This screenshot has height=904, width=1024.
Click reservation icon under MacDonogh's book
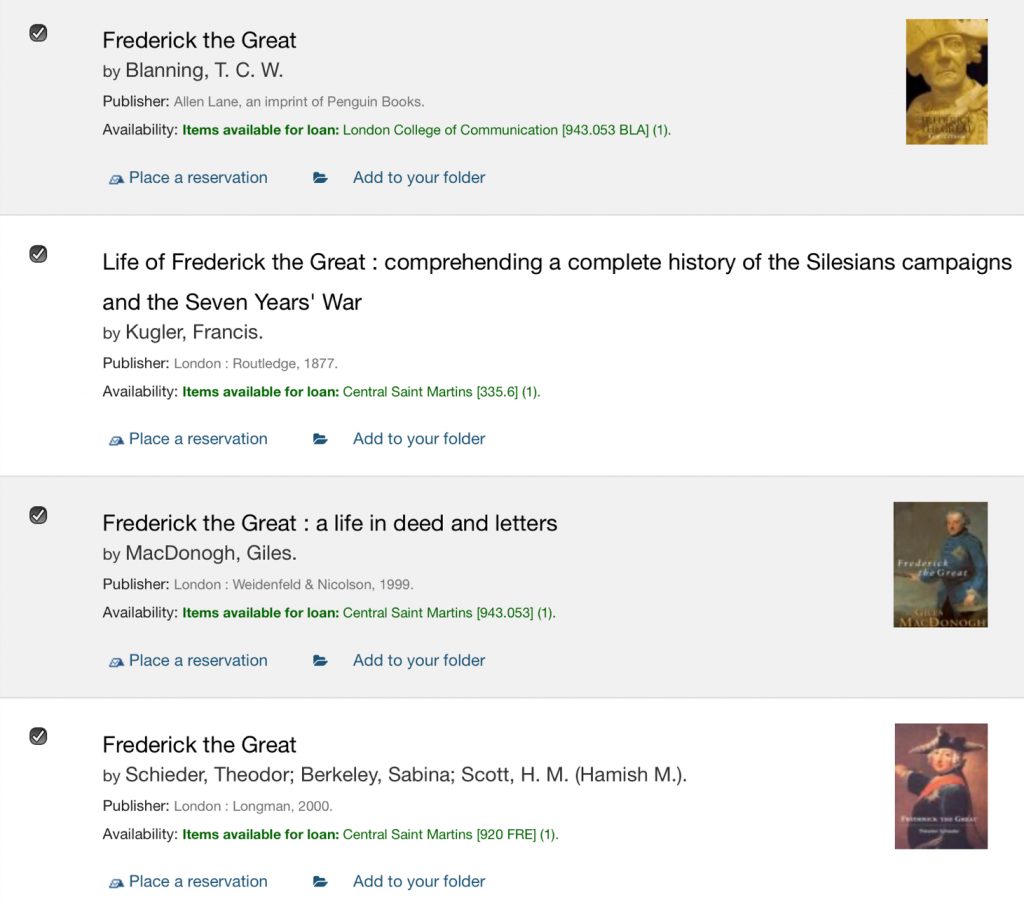[x=116, y=662]
